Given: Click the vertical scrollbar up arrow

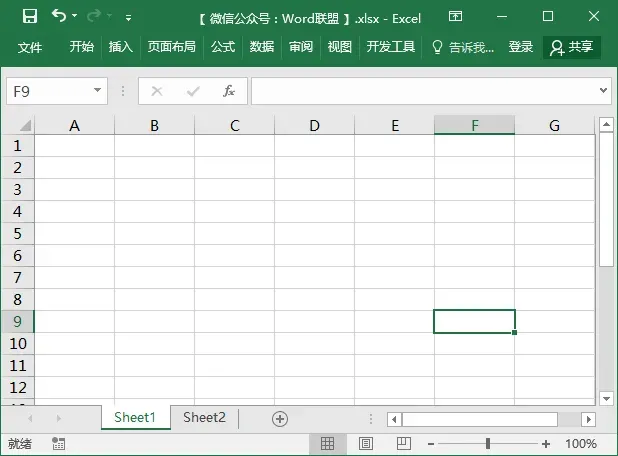Looking at the screenshot, I should (606, 125).
